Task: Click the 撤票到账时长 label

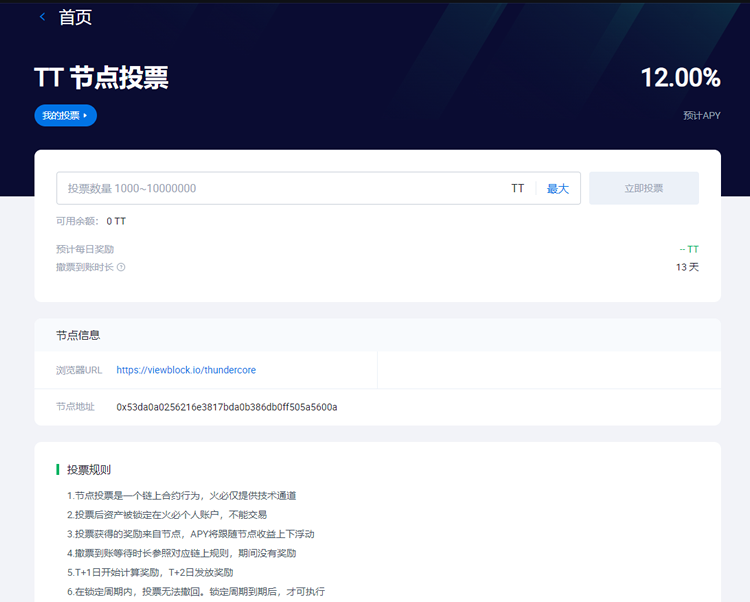Action: pyautogui.click(x=85, y=267)
